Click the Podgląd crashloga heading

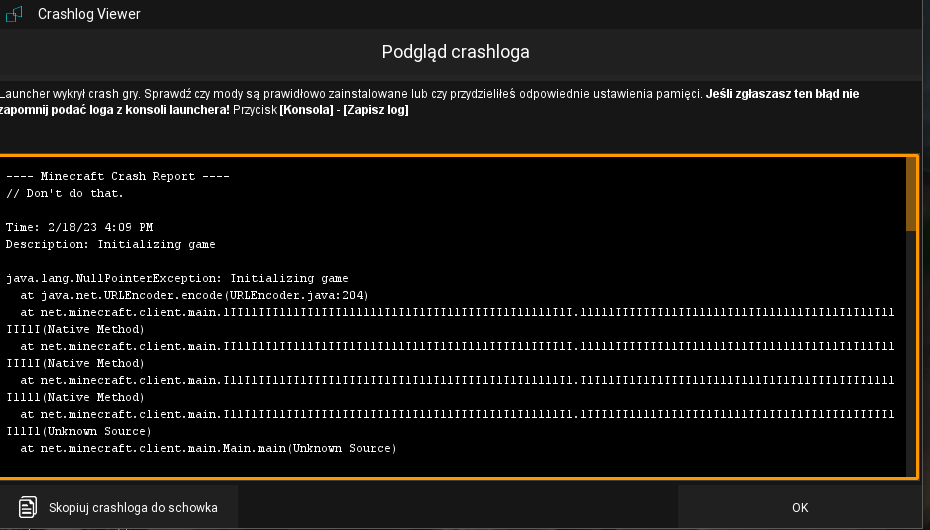[x=455, y=51]
